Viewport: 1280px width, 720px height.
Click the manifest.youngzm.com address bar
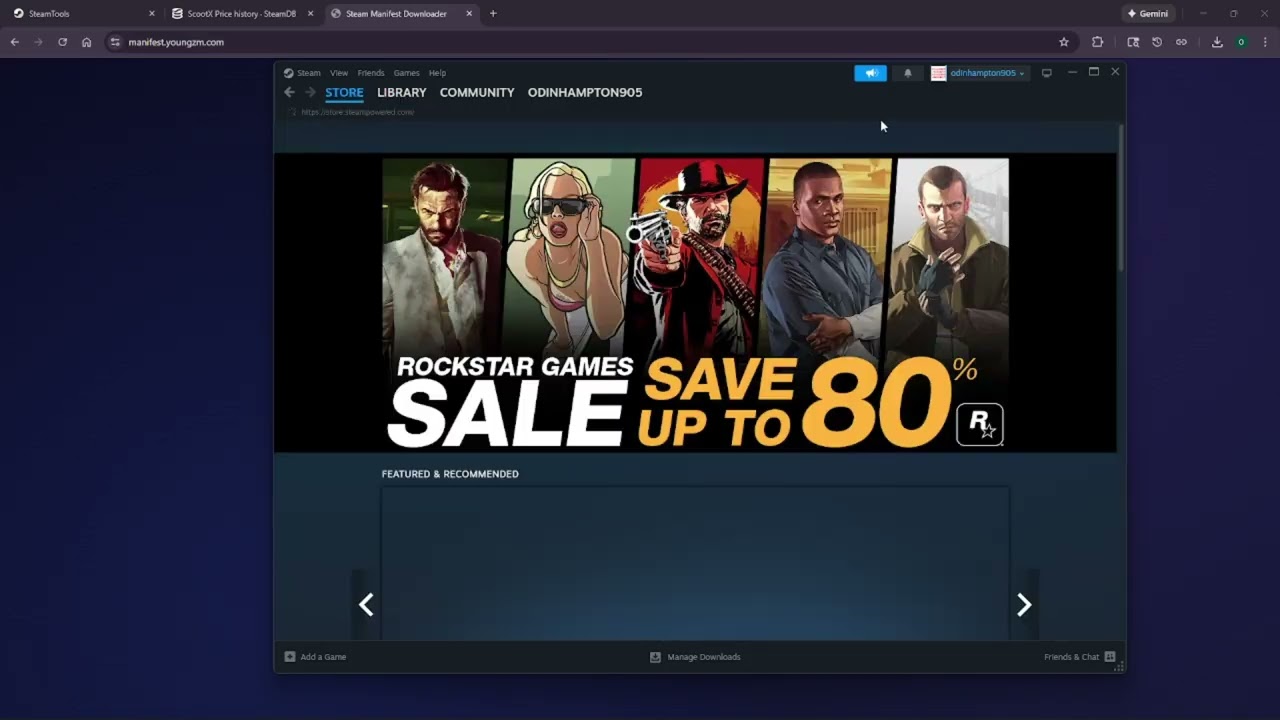click(590, 42)
